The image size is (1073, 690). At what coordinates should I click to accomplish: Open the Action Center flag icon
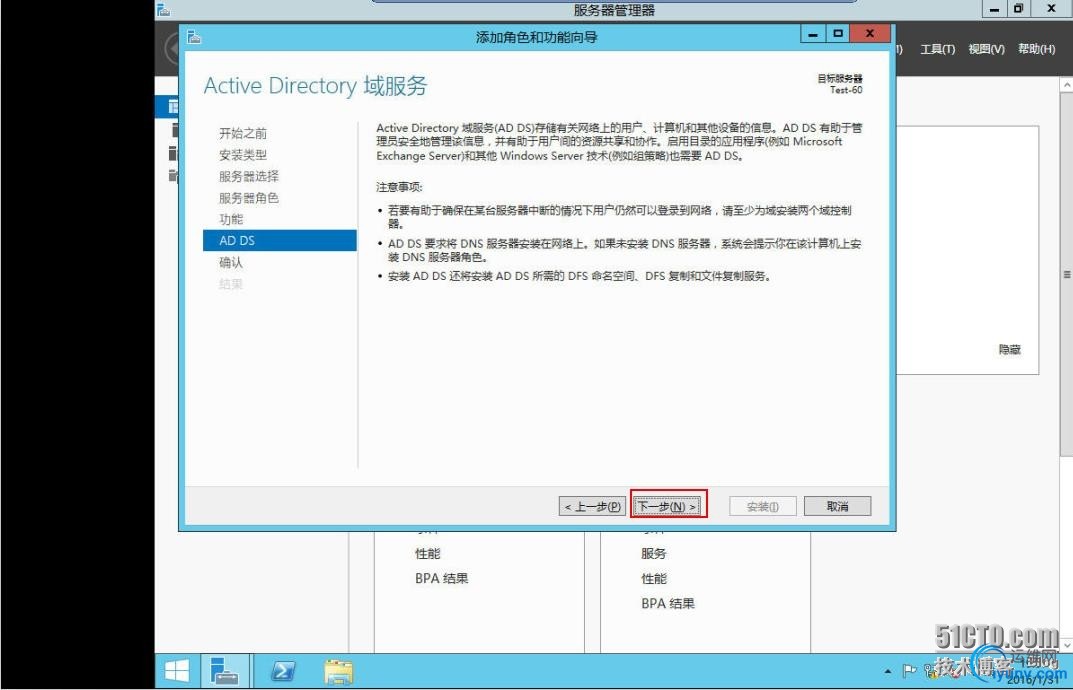pos(909,671)
